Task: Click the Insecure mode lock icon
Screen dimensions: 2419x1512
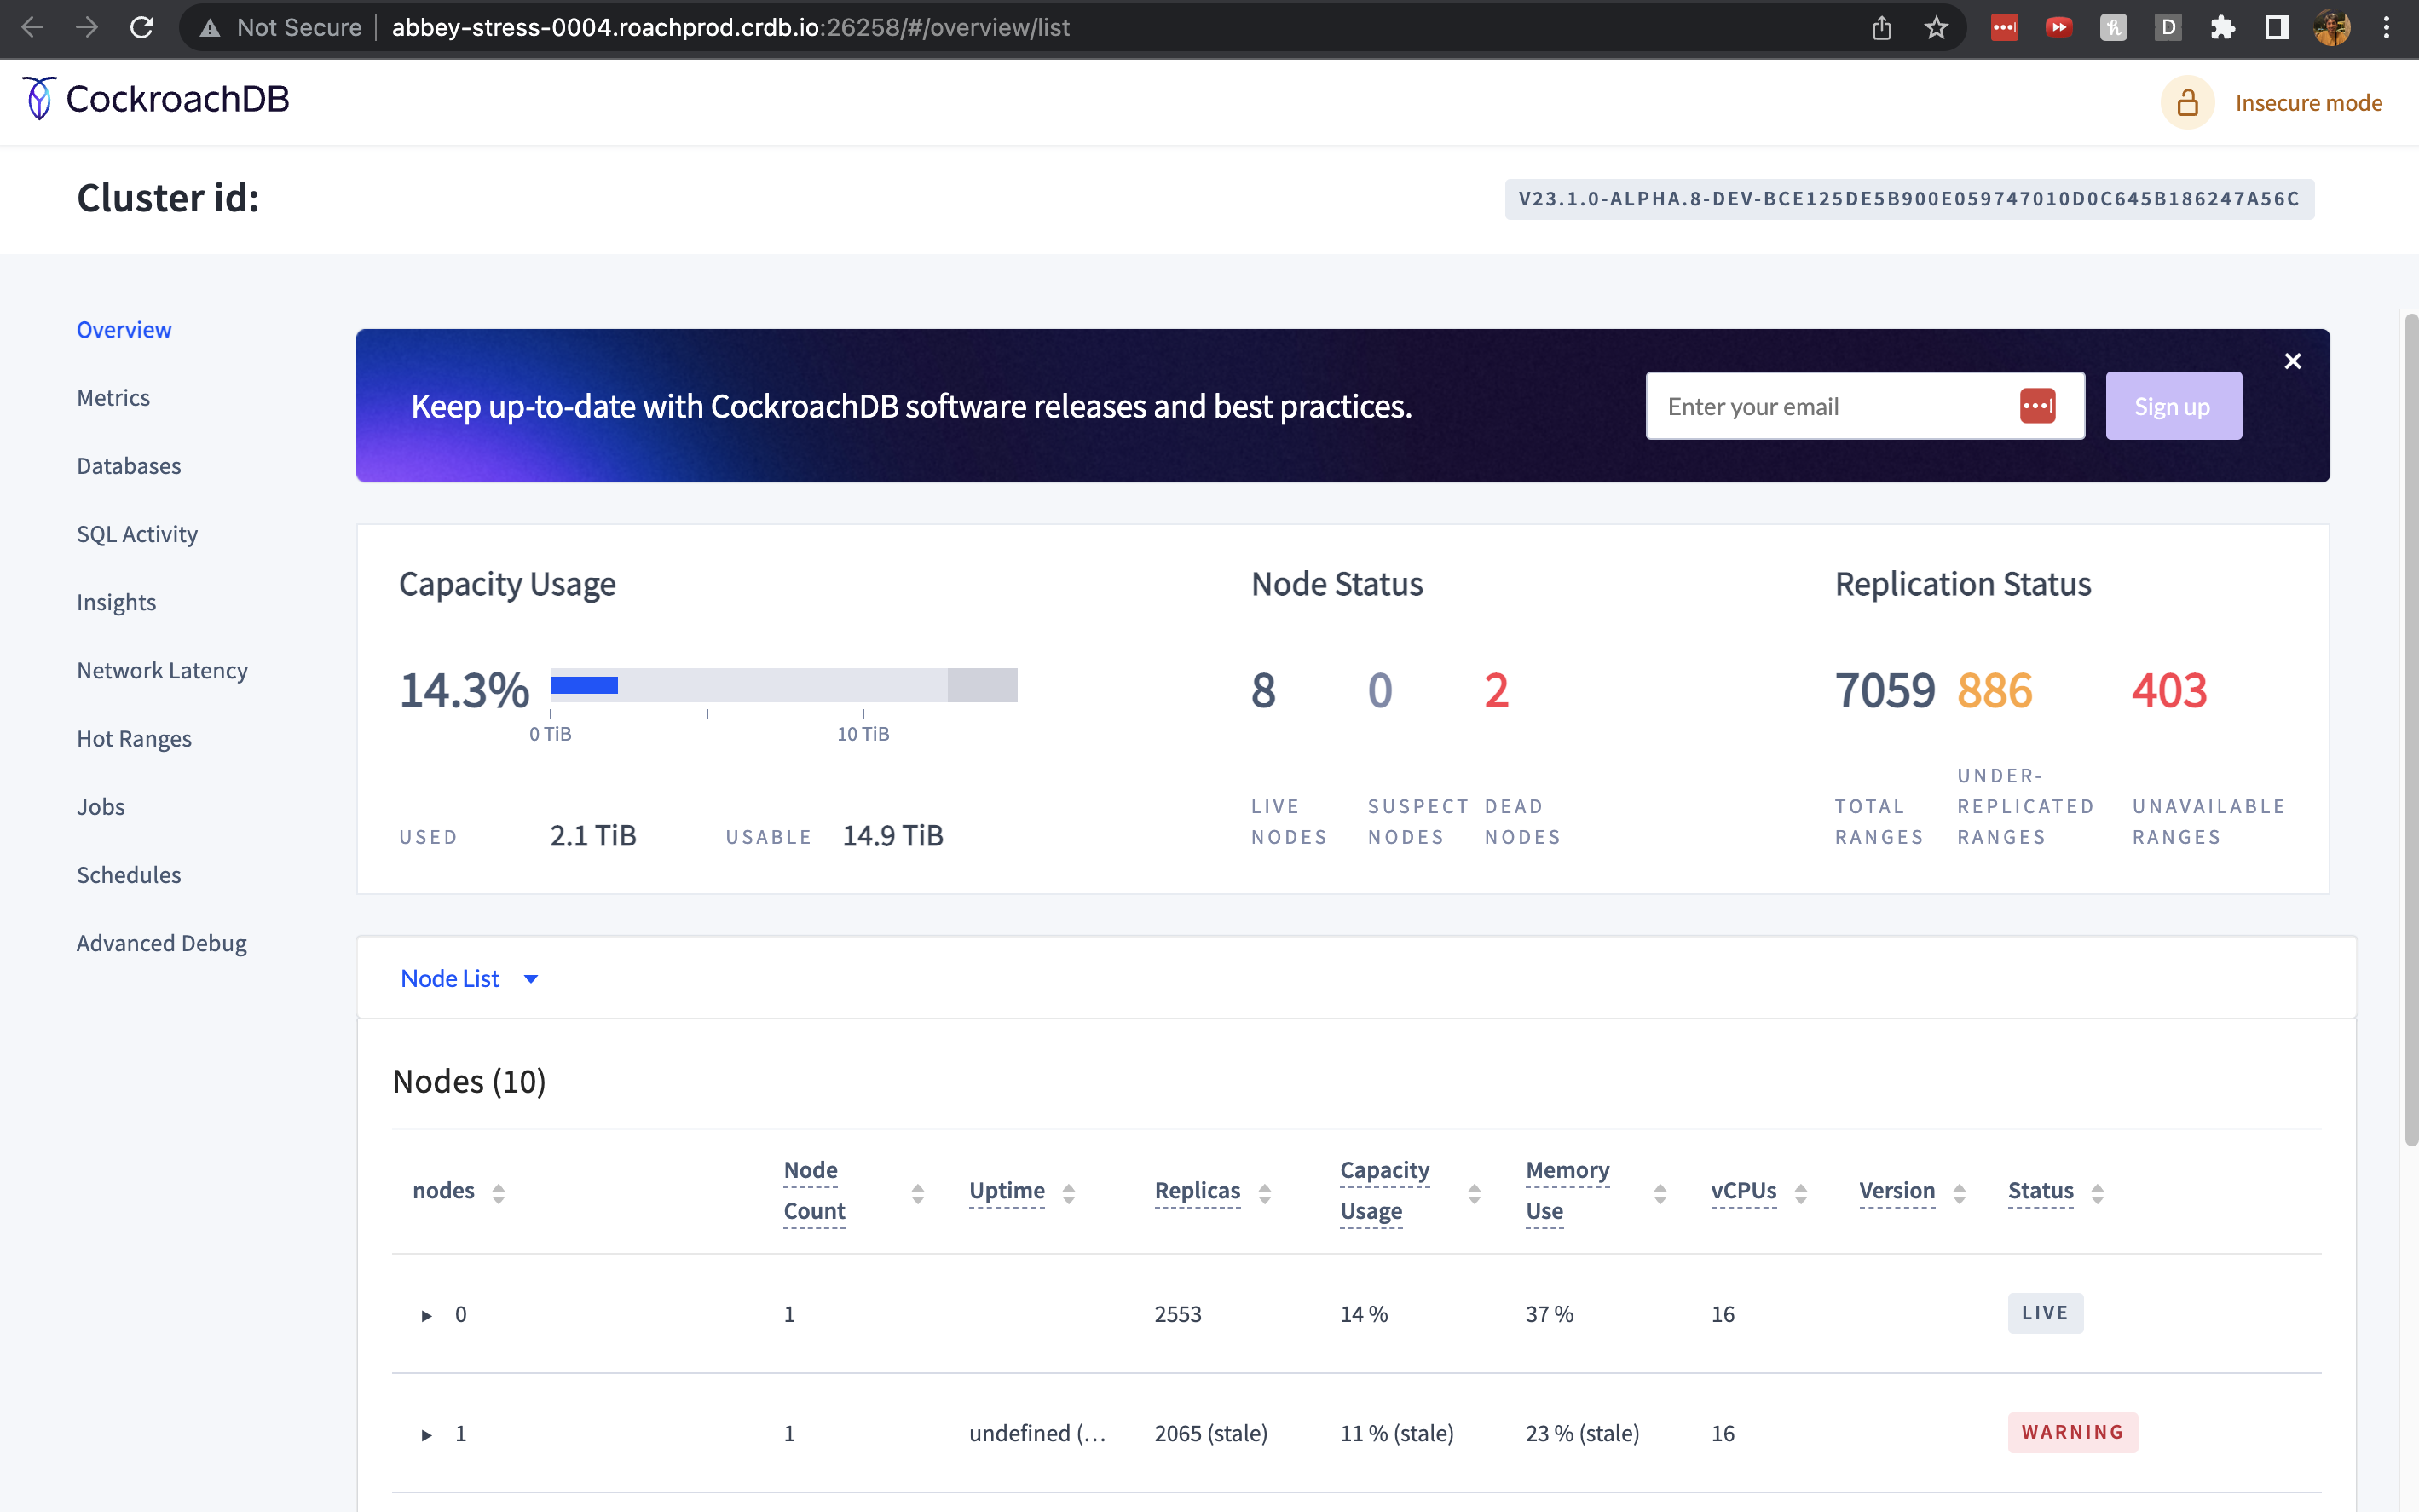Action: click(x=2187, y=102)
